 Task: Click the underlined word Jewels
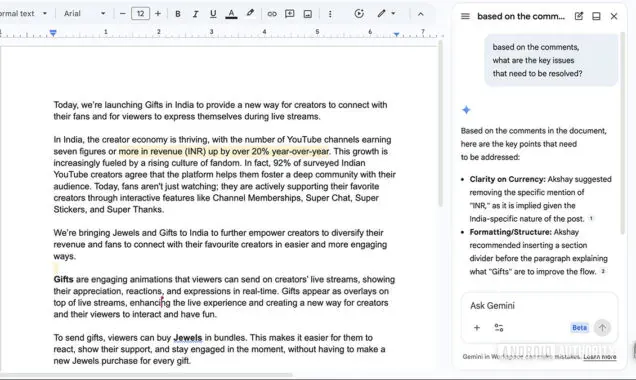click(187, 338)
